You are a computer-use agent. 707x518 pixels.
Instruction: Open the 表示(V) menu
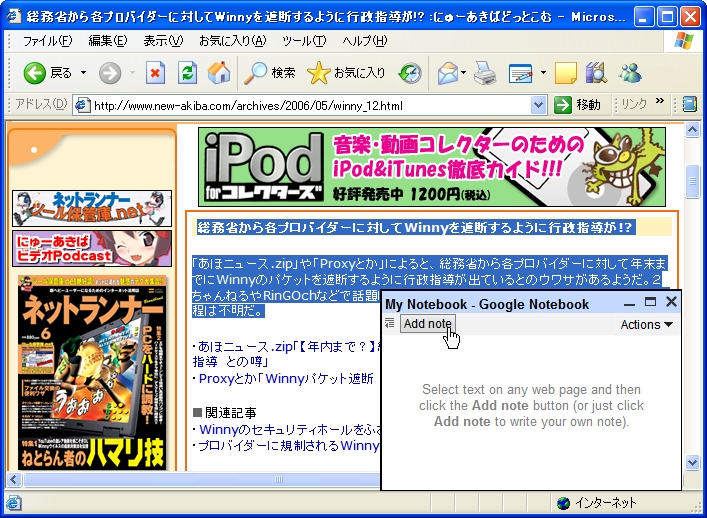click(163, 41)
